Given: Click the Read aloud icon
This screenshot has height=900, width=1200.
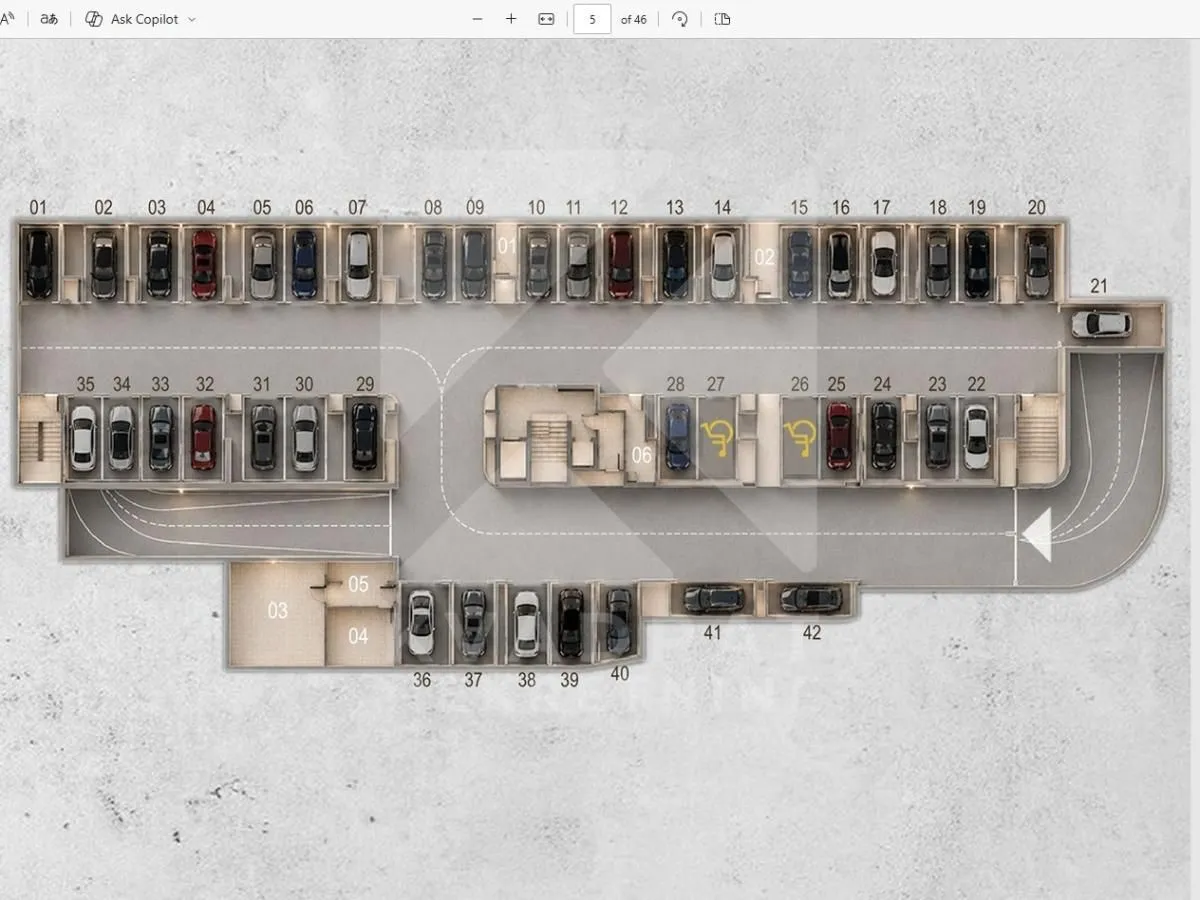Looking at the screenshot, I should (7, 19).
